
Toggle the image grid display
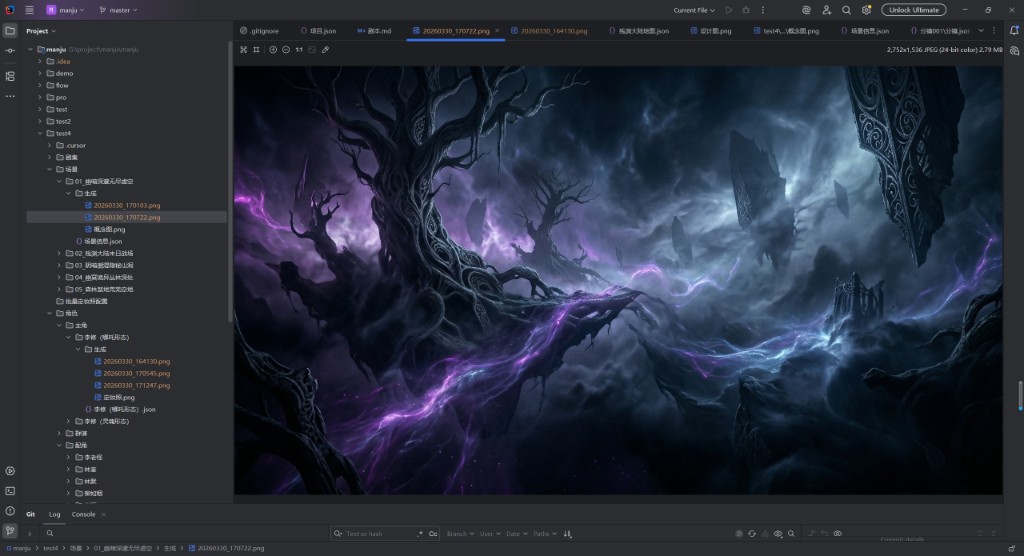(x=256, y=49)
